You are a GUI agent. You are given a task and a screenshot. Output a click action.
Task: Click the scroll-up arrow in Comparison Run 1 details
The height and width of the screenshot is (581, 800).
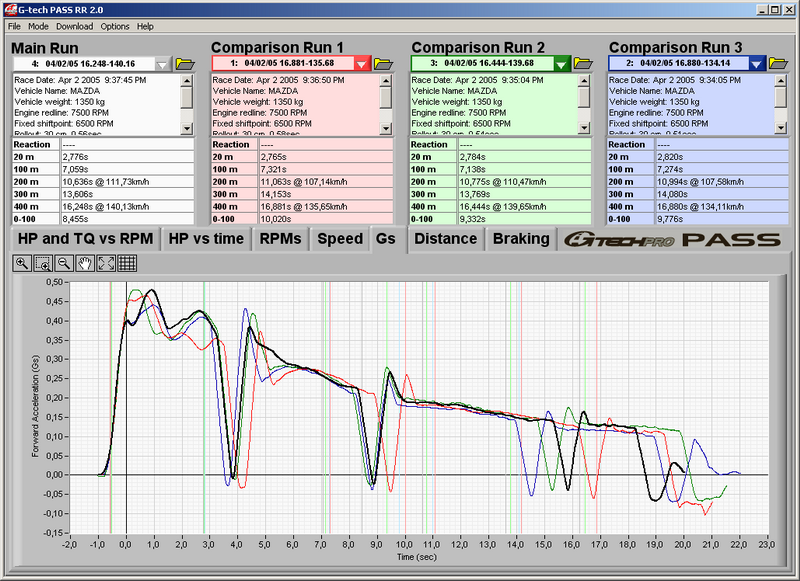click(386, 81)
